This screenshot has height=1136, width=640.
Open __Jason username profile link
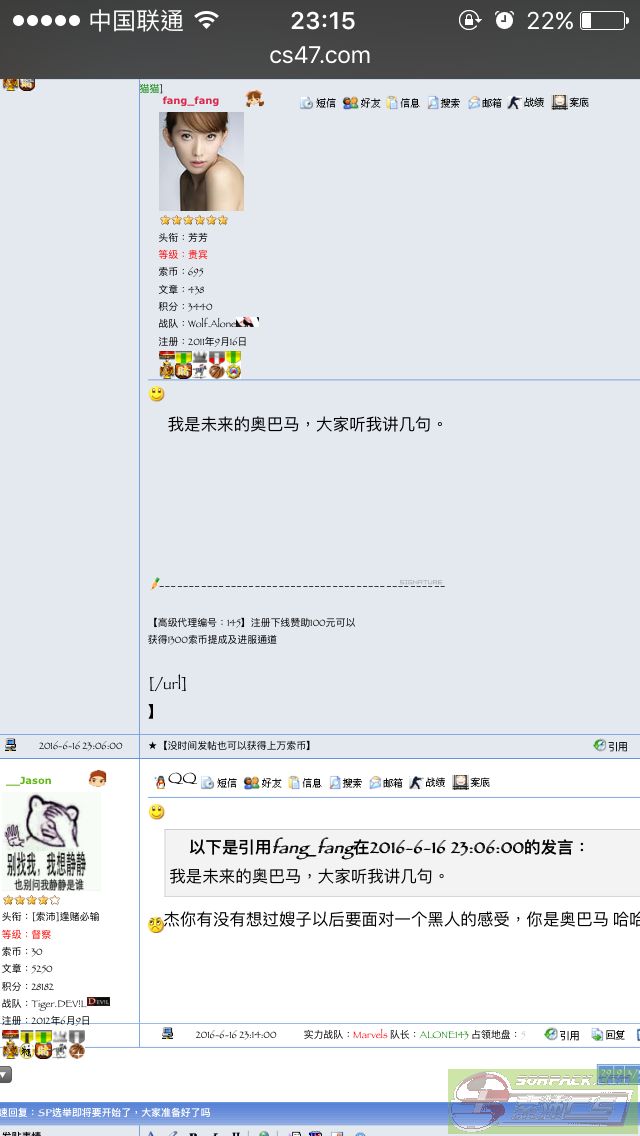(x=28, y=780)
